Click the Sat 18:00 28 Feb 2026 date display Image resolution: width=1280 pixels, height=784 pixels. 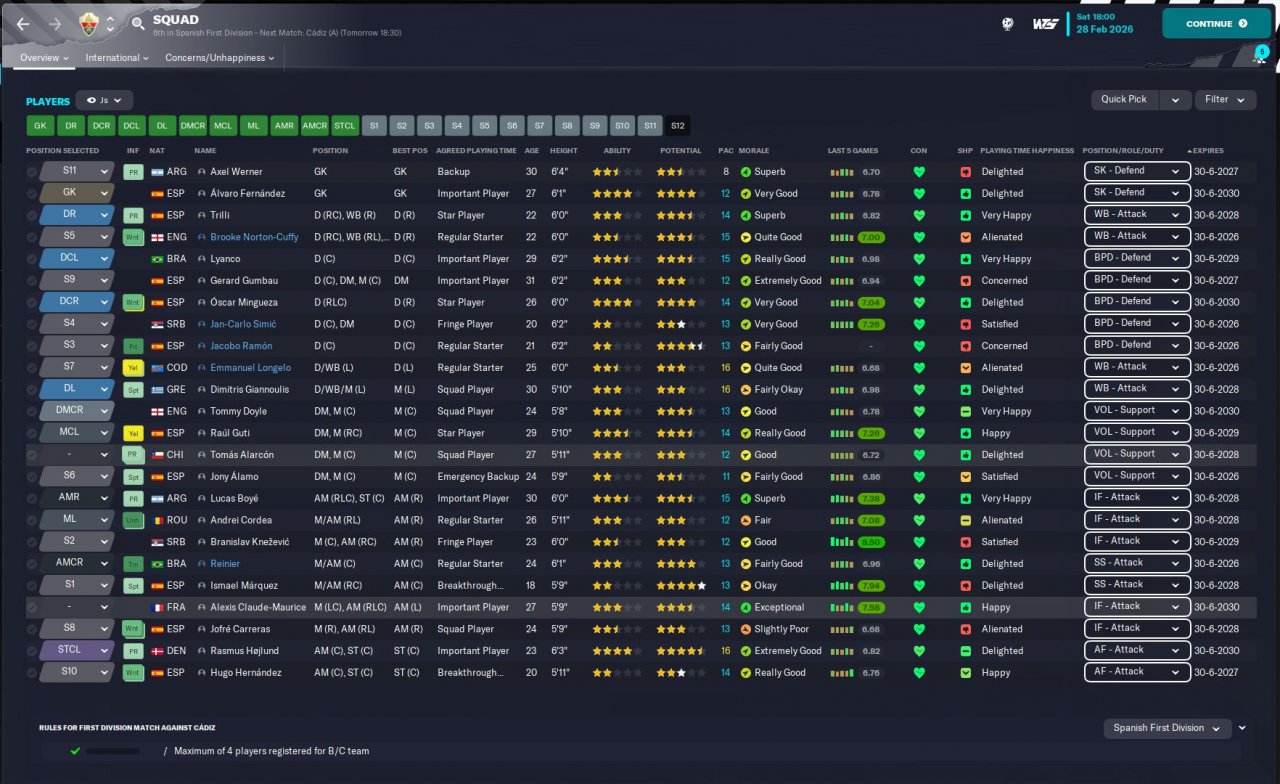point(1105,23)
